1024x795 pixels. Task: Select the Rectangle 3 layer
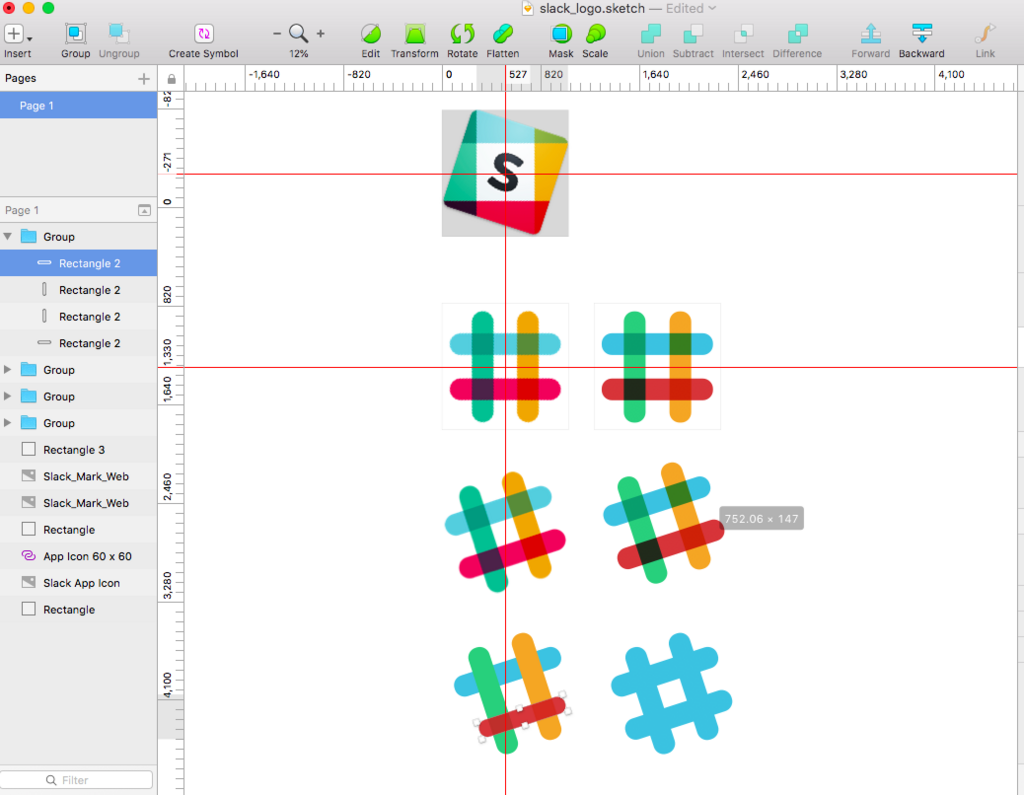78,449
